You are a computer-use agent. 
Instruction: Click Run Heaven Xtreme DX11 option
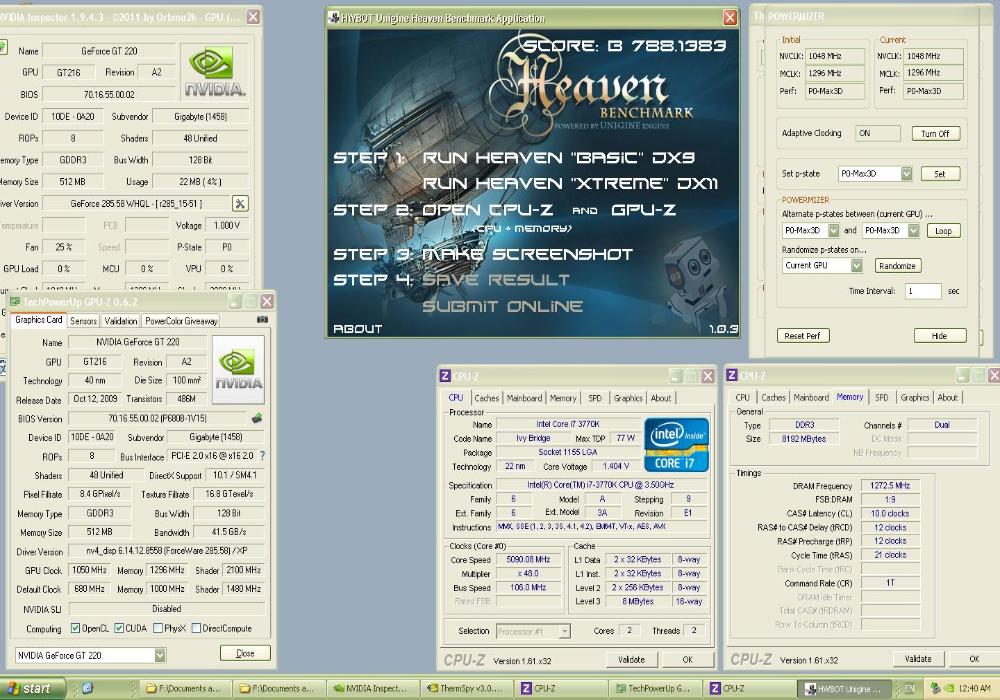(x=570, y=184)
